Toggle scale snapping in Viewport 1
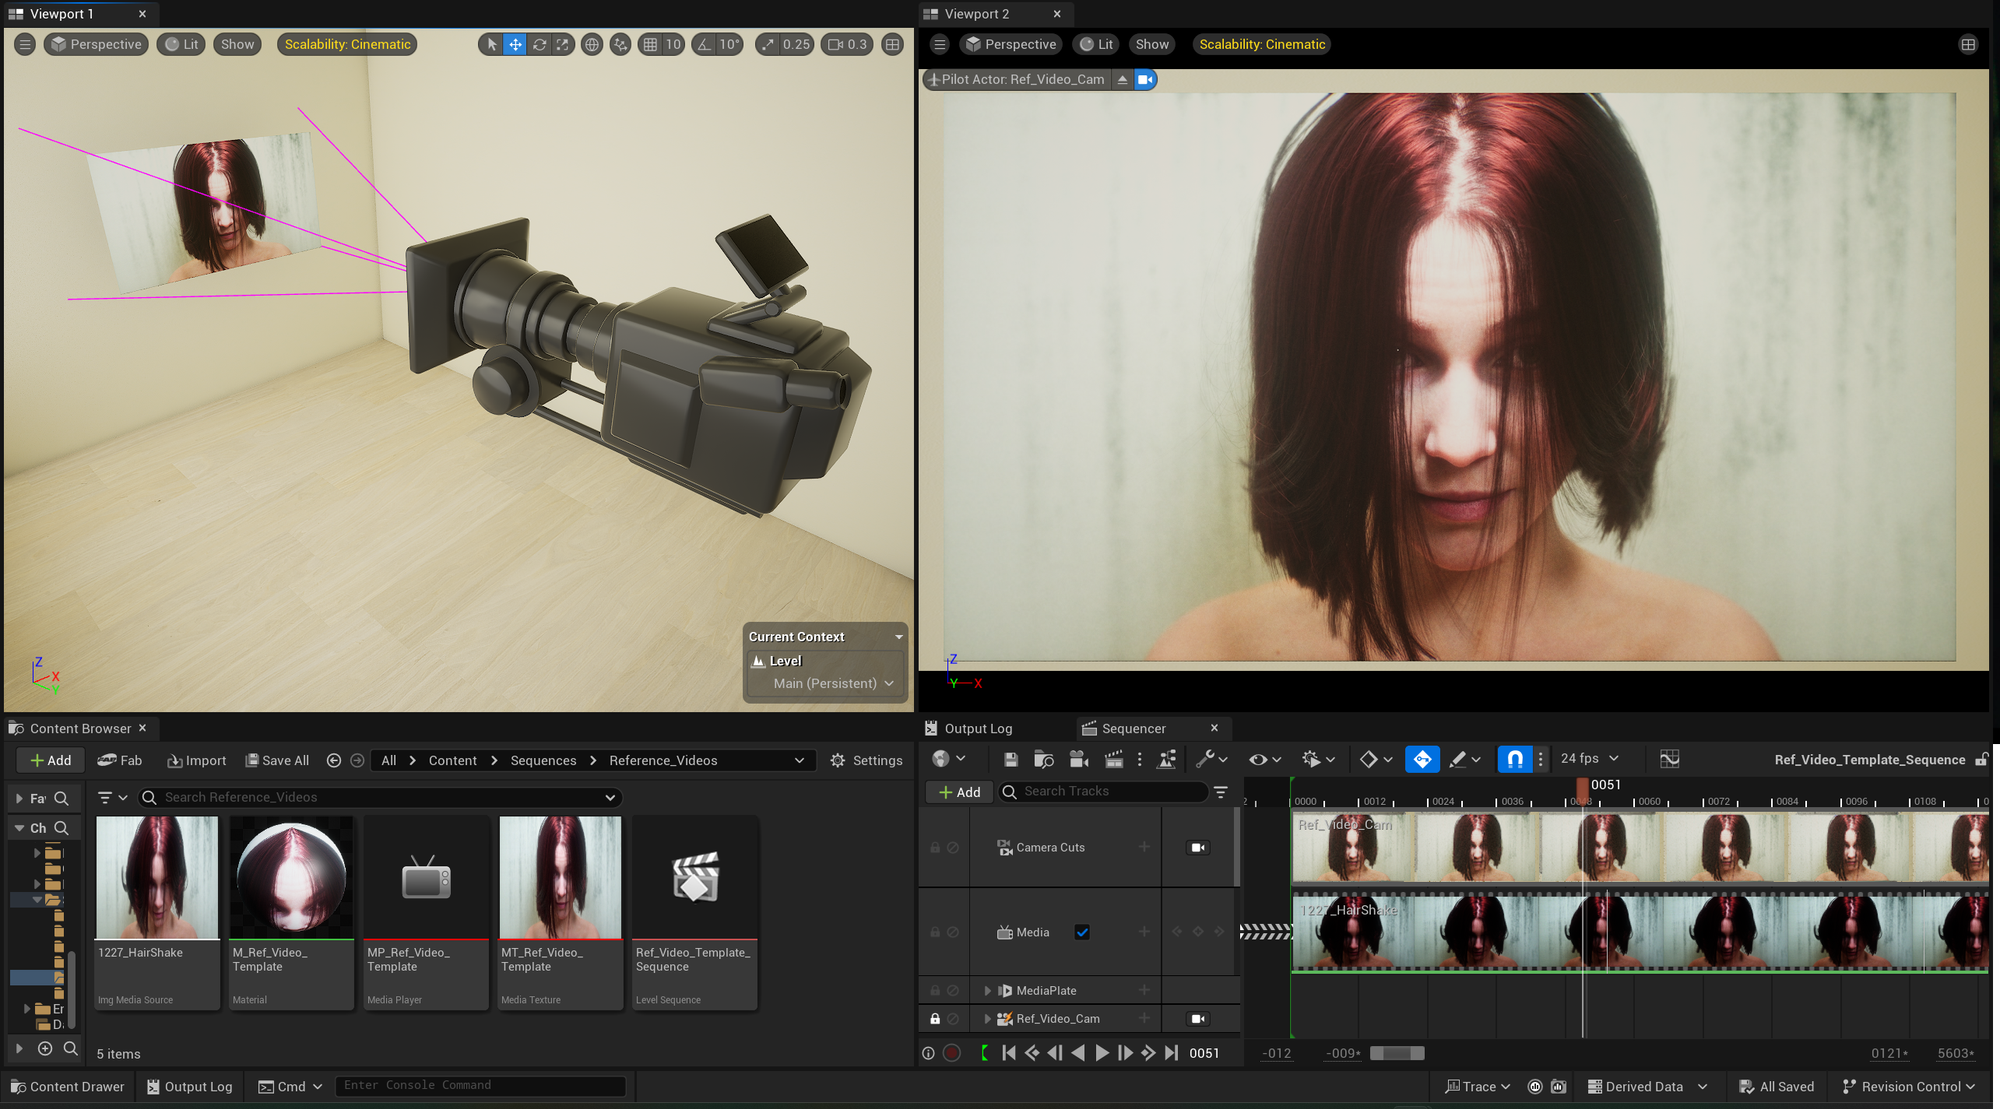Viewport: 2000px width, 1109px height. point(768,44)
